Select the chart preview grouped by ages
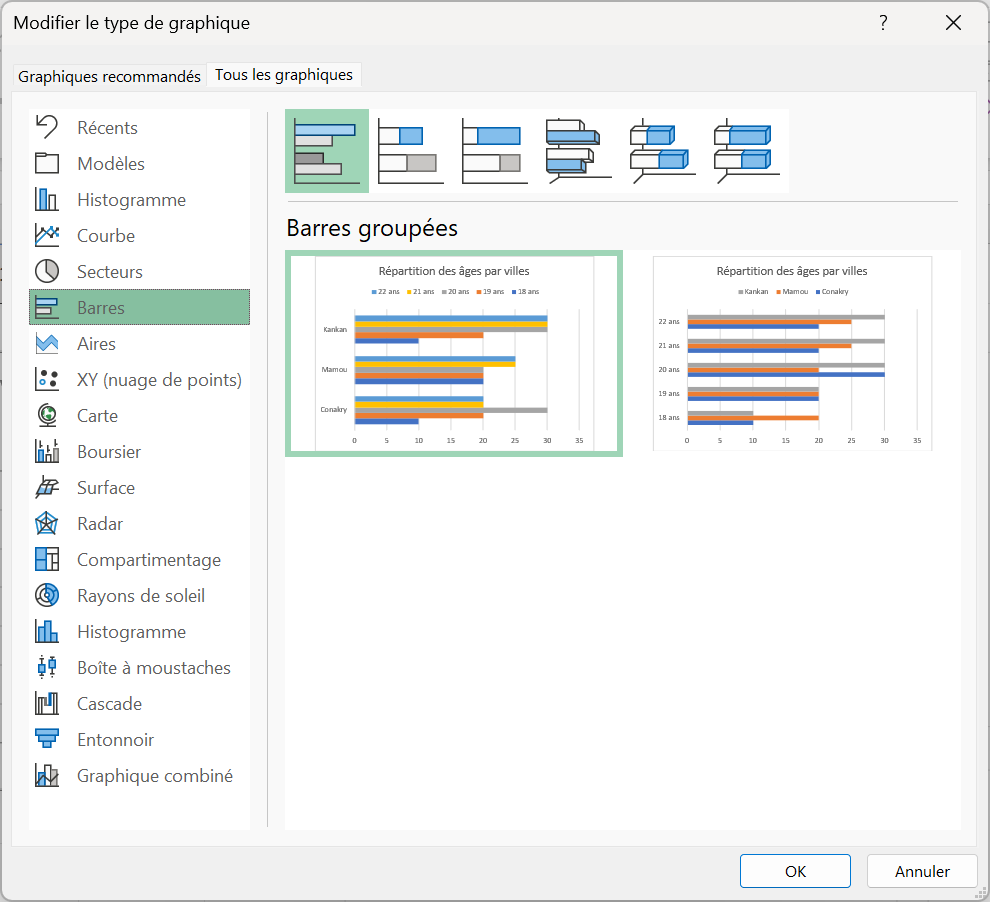 click(x=792, y=353)
